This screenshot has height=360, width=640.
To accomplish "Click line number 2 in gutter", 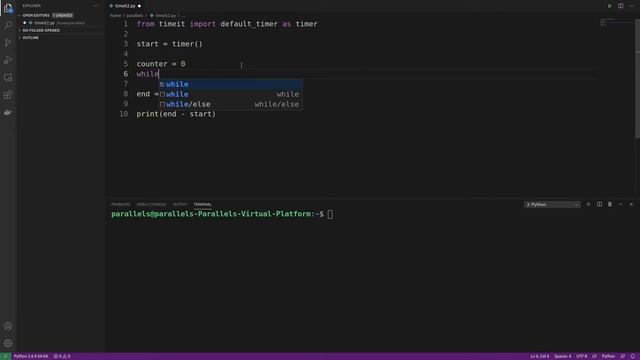I will pos(126,34).
